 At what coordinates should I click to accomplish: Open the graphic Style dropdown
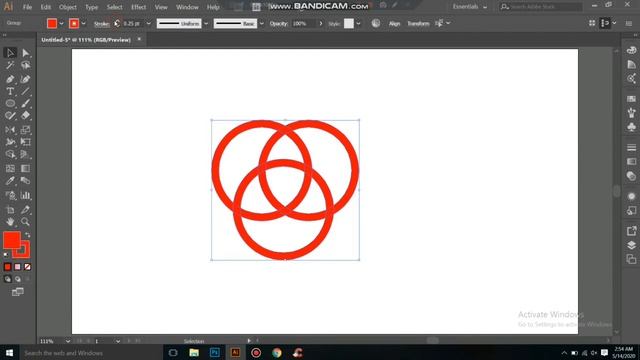coord(358,24)
